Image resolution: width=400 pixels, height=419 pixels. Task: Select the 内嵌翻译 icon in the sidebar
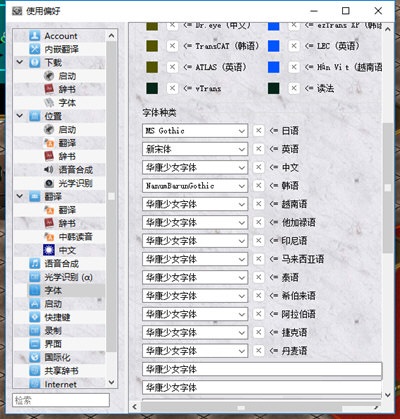click(35, 49)
